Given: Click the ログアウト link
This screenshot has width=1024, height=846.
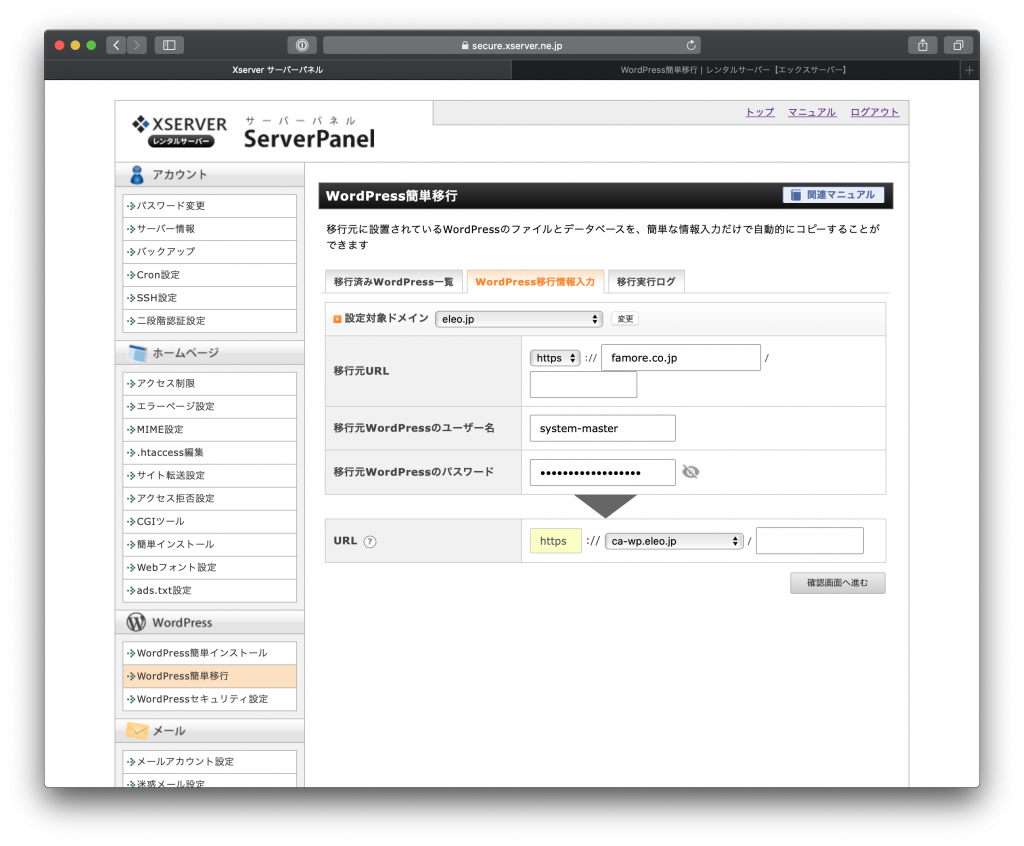Looking at the screenshot, I should [874, 112].
